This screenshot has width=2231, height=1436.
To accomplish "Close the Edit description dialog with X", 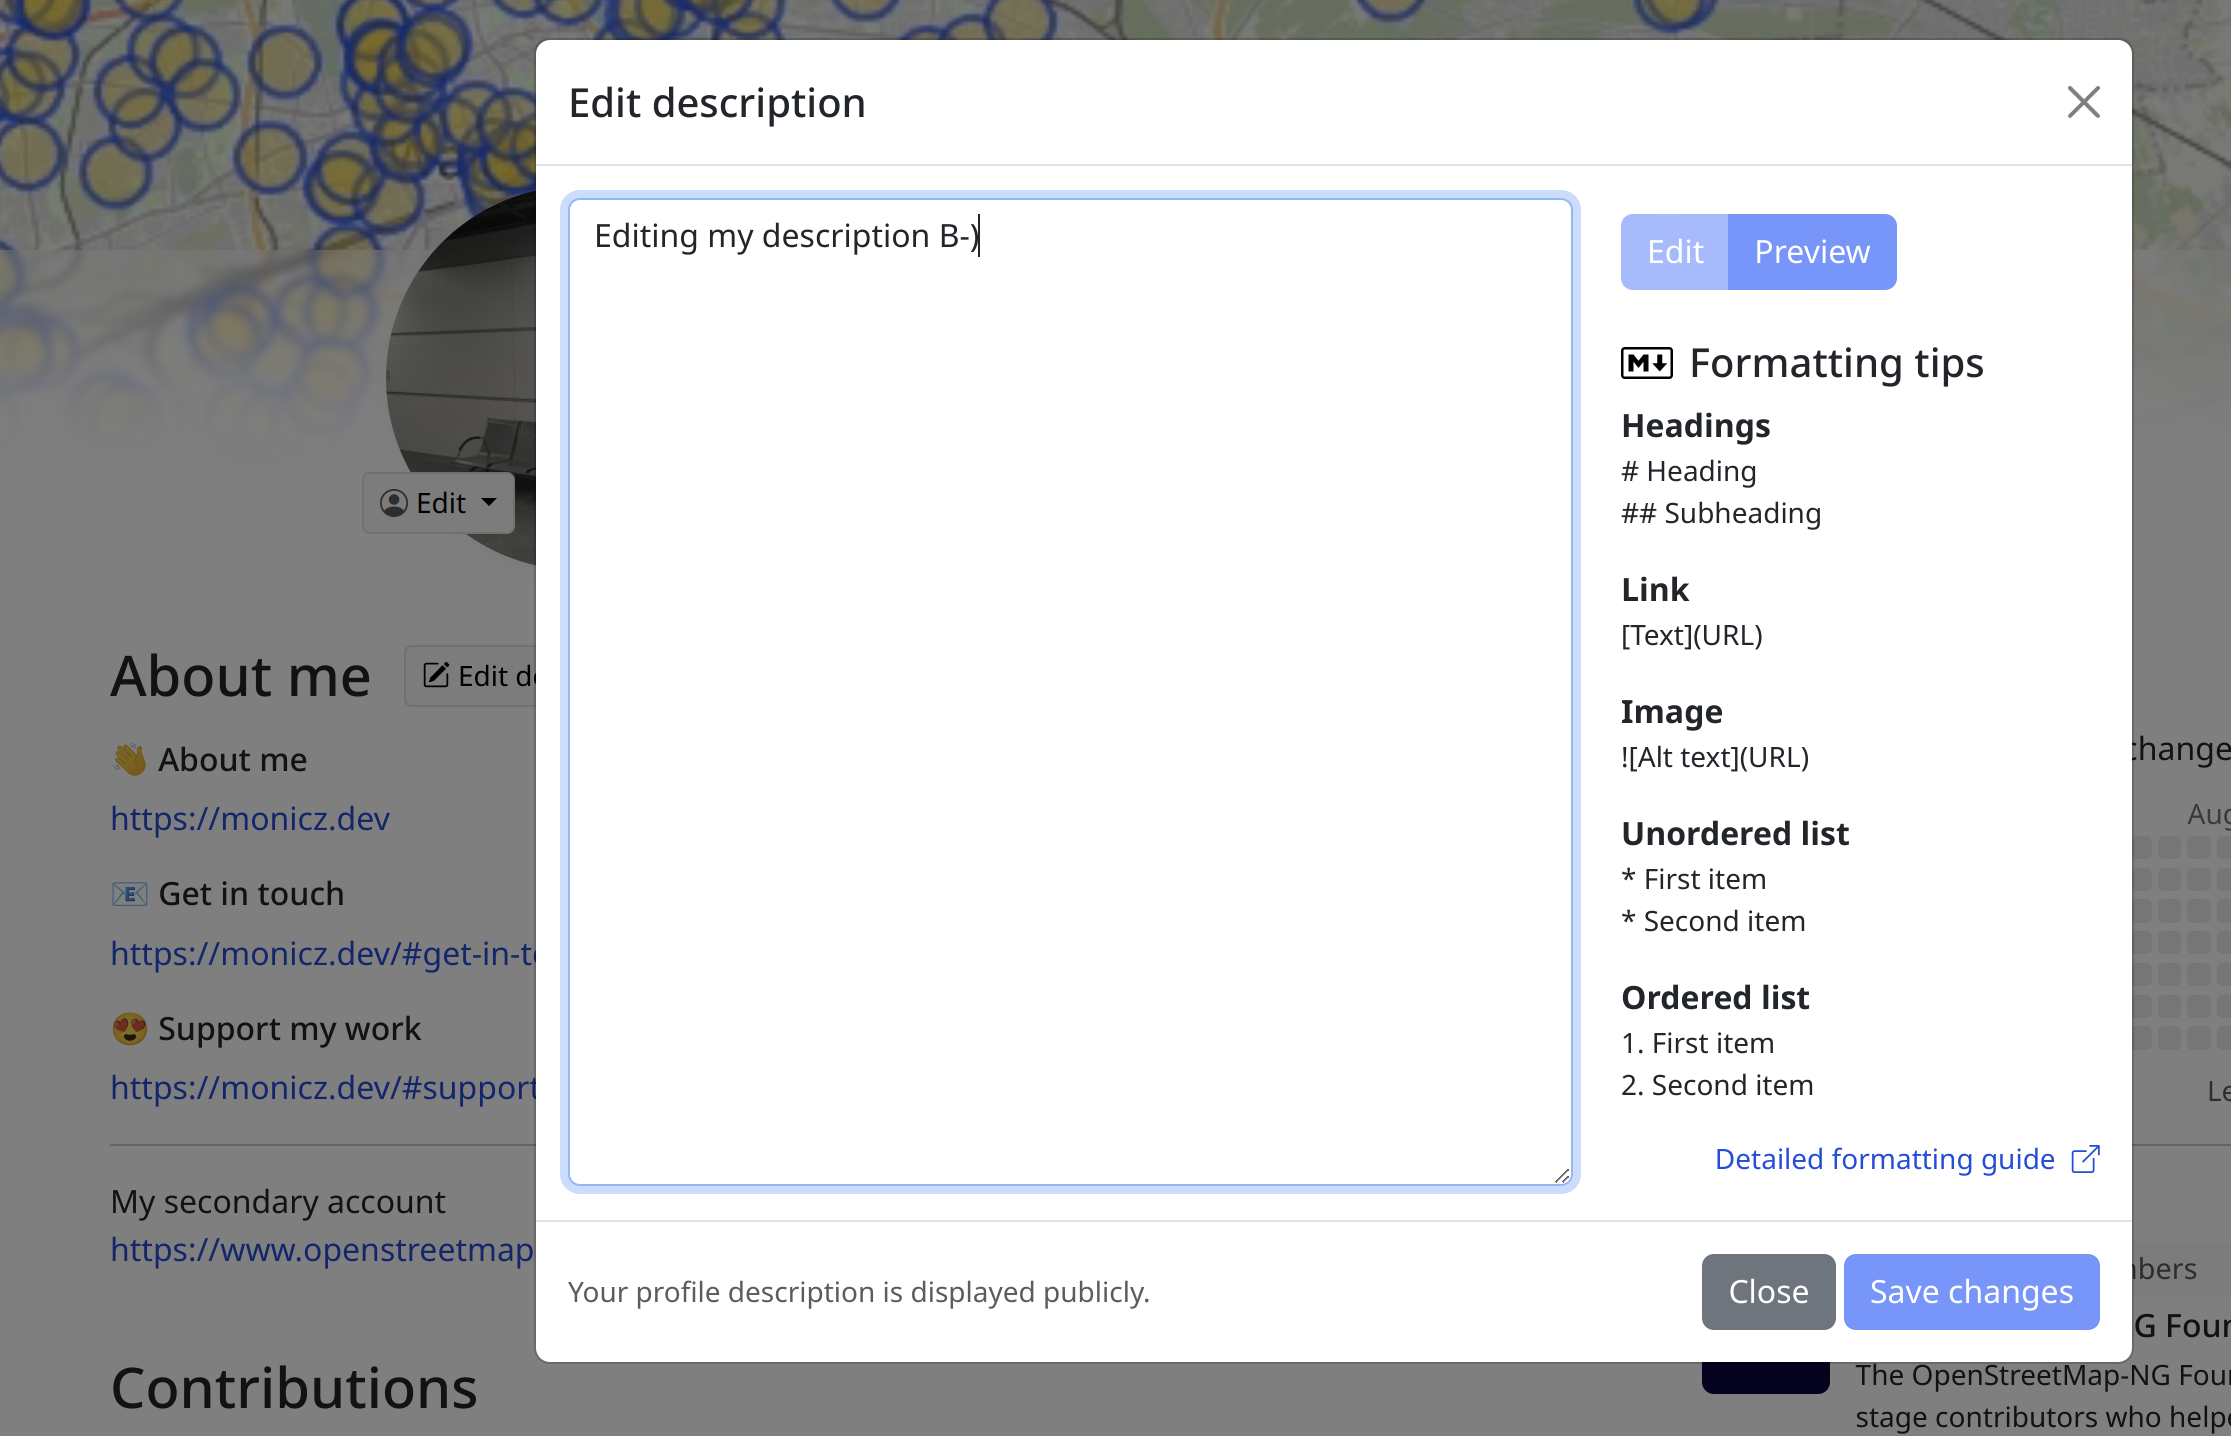I will pyautogui.click(x=2083, y=102).
